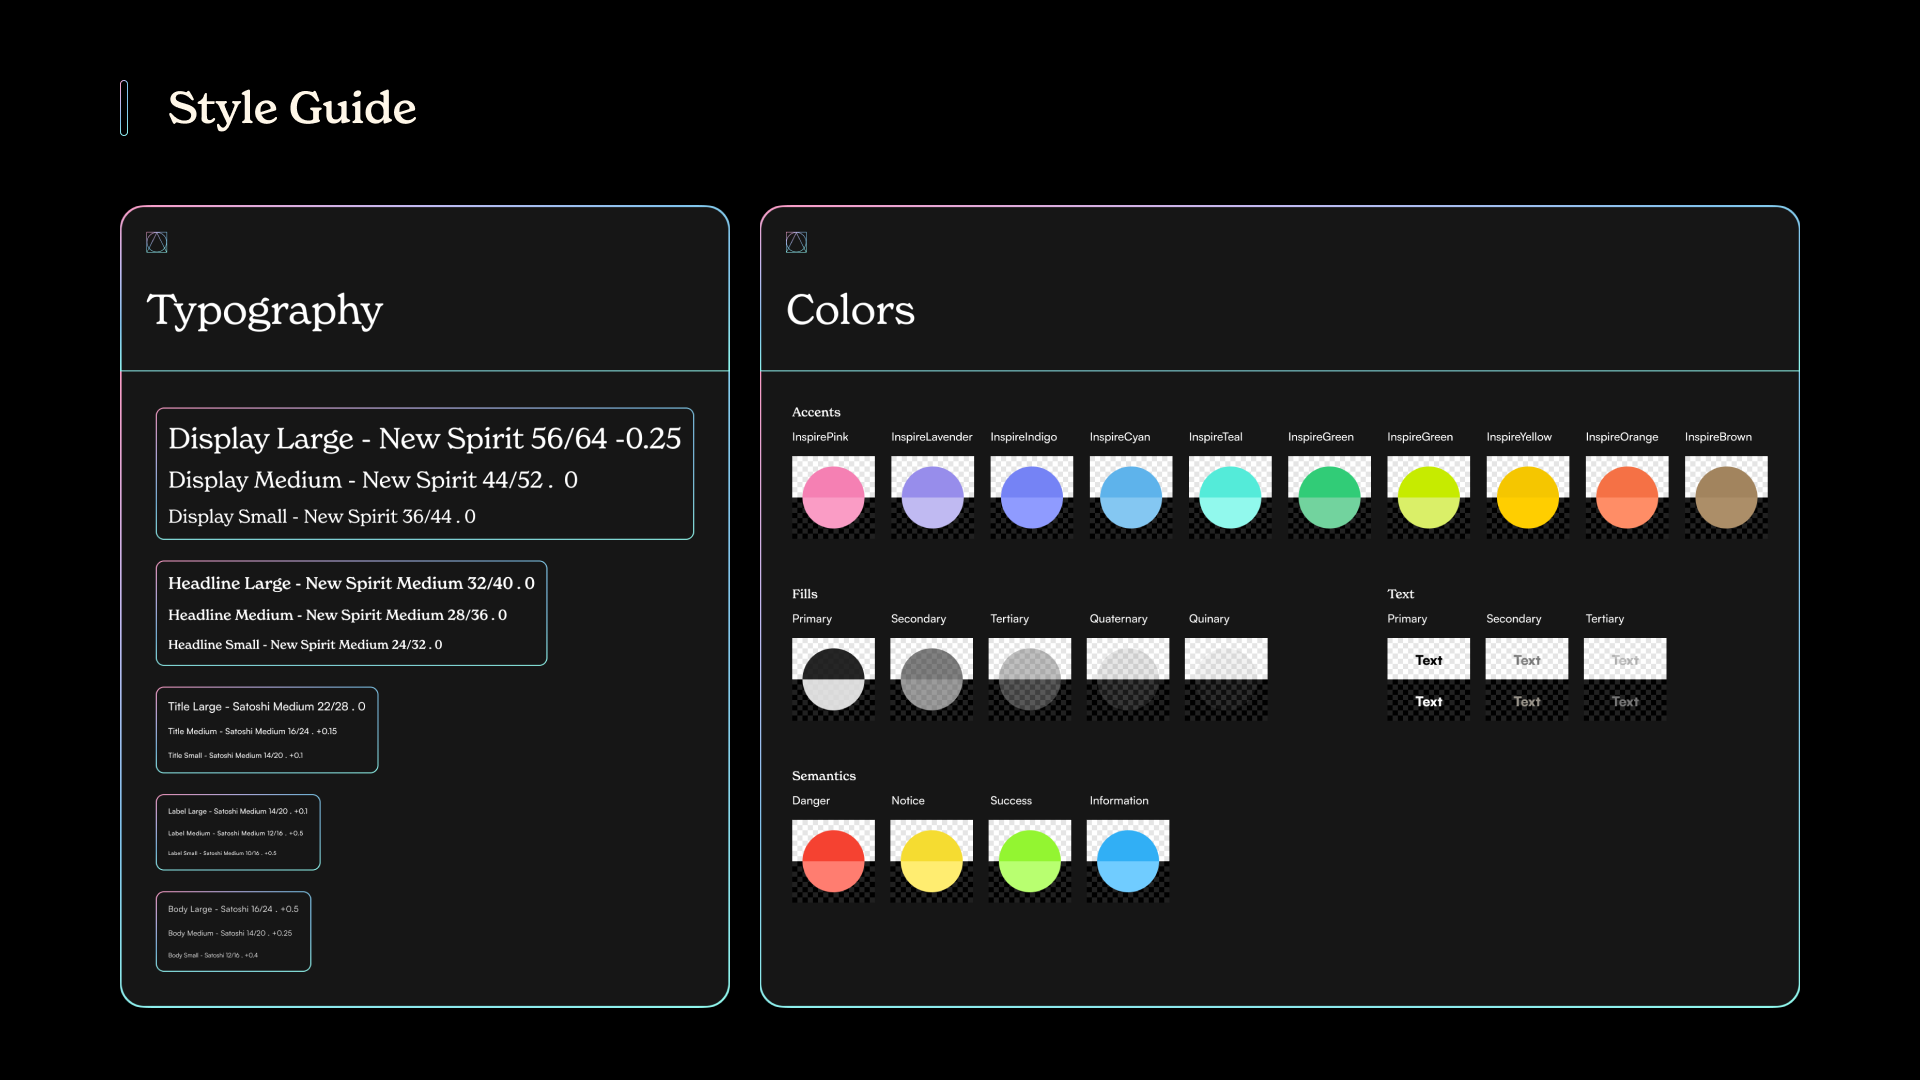Click the Primary text style sample
The width and height of the screenshot is (1920, 1080).
[x=1427, y=659]
